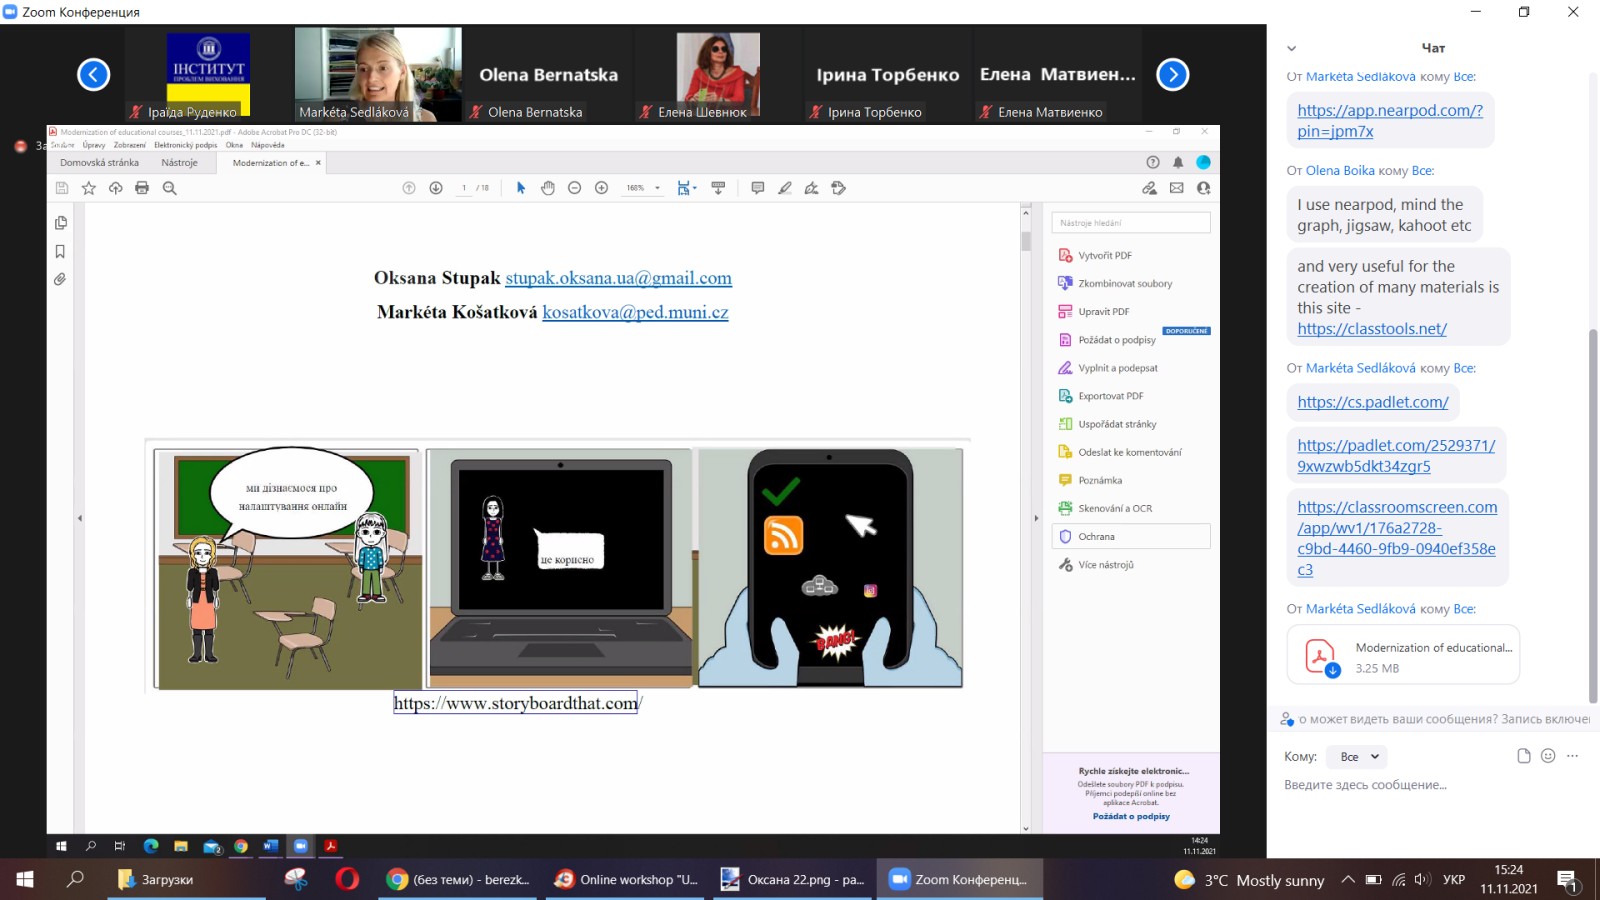This screenshot has height=900, width=1600.
Task: Open Zoom Конференц taskbar app
Action: [959, 880]
